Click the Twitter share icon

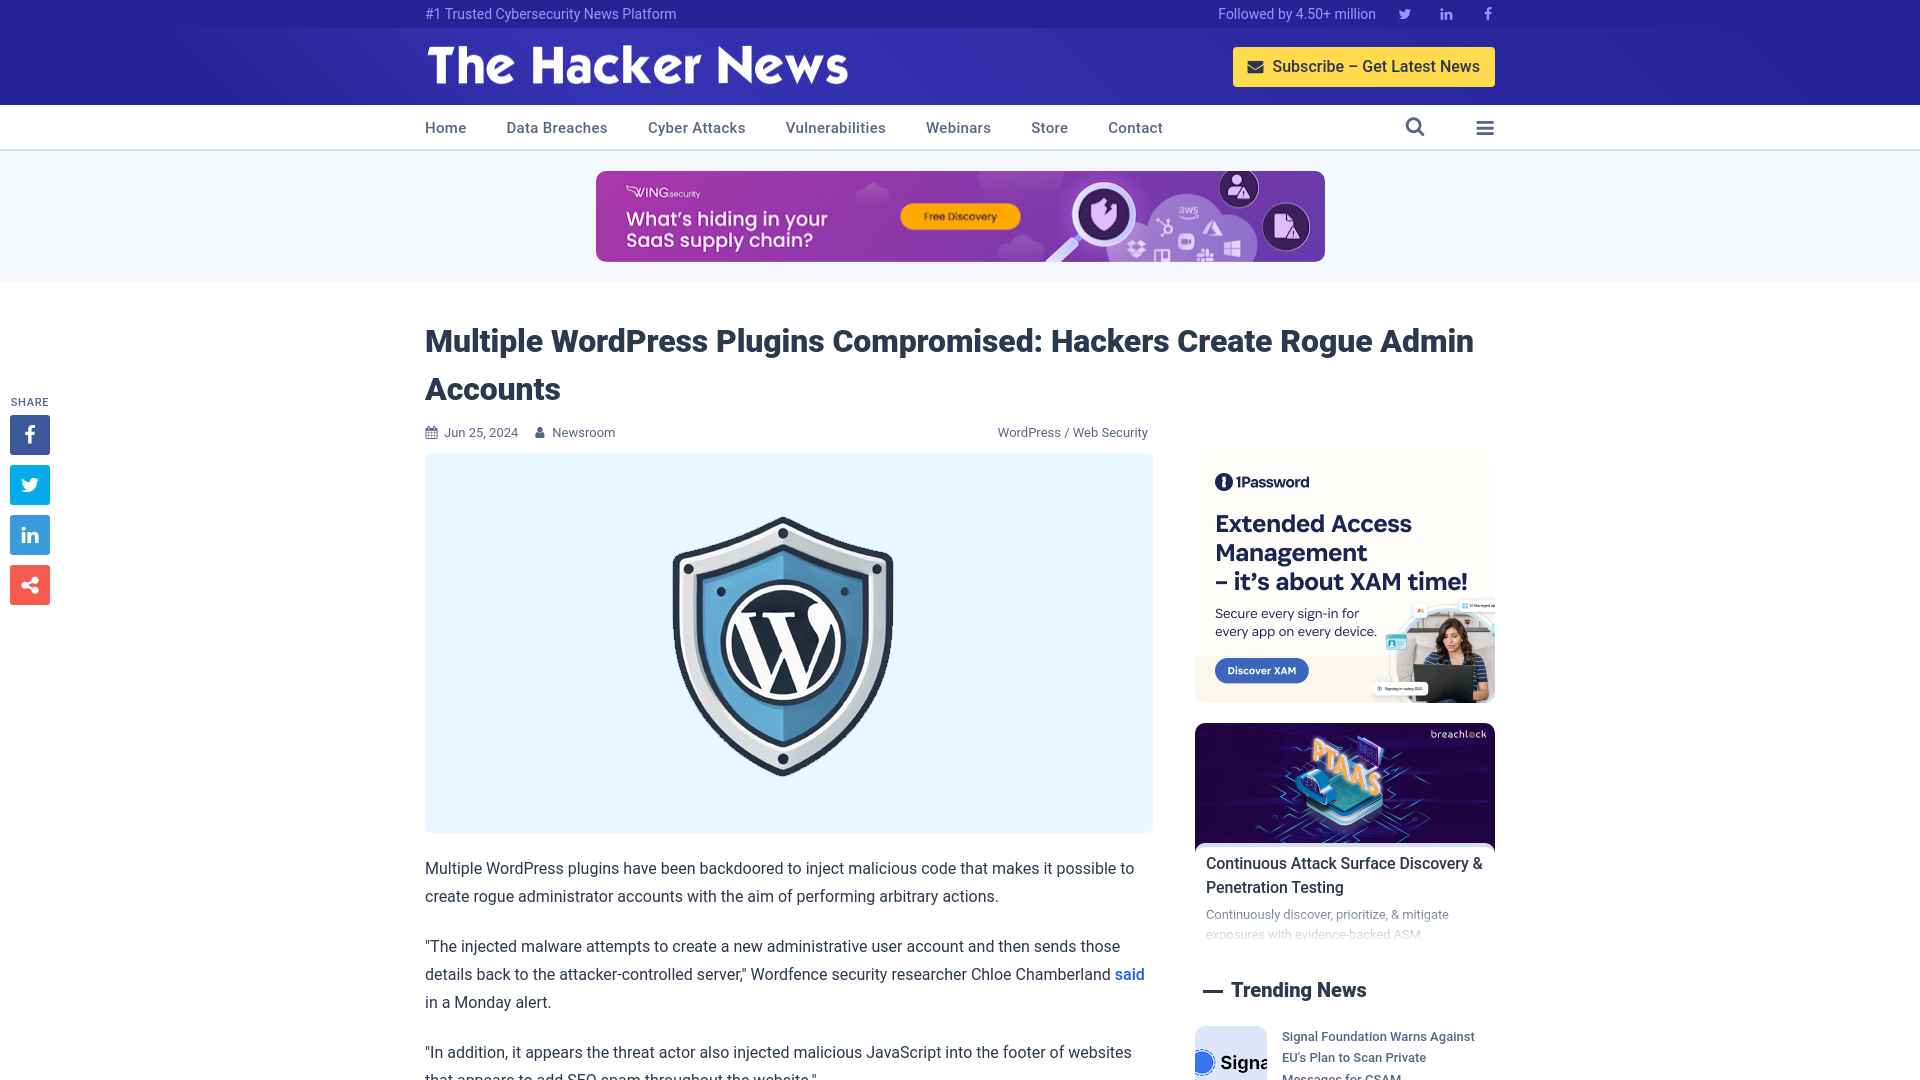(x=29, y=484)
